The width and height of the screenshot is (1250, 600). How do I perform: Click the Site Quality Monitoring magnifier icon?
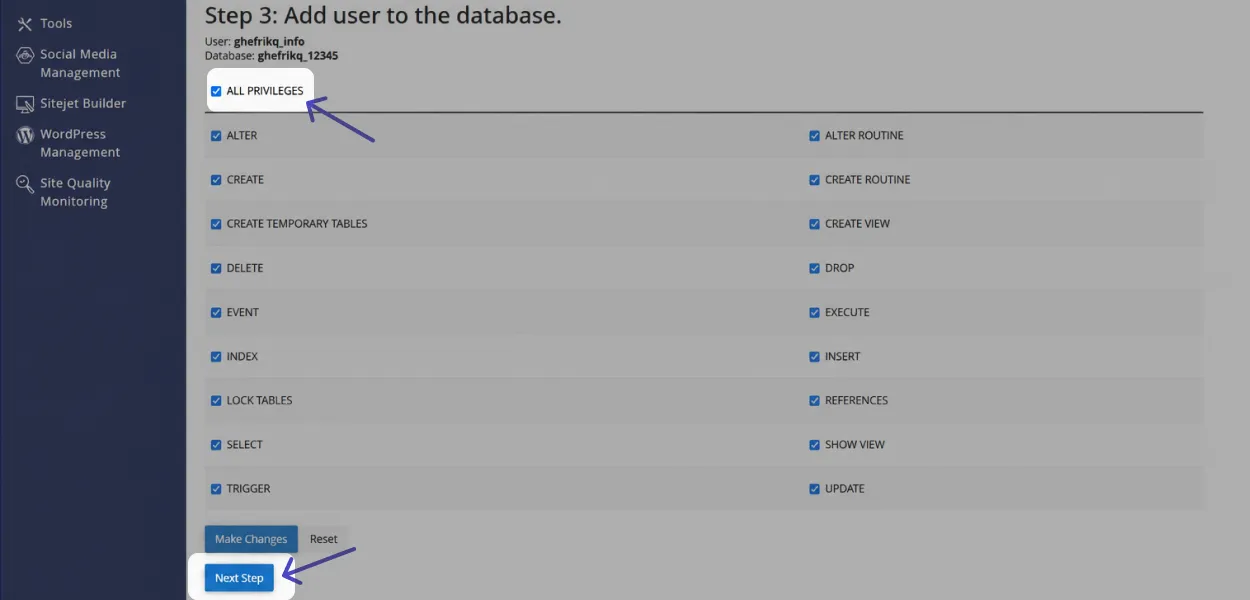[25, 184]
